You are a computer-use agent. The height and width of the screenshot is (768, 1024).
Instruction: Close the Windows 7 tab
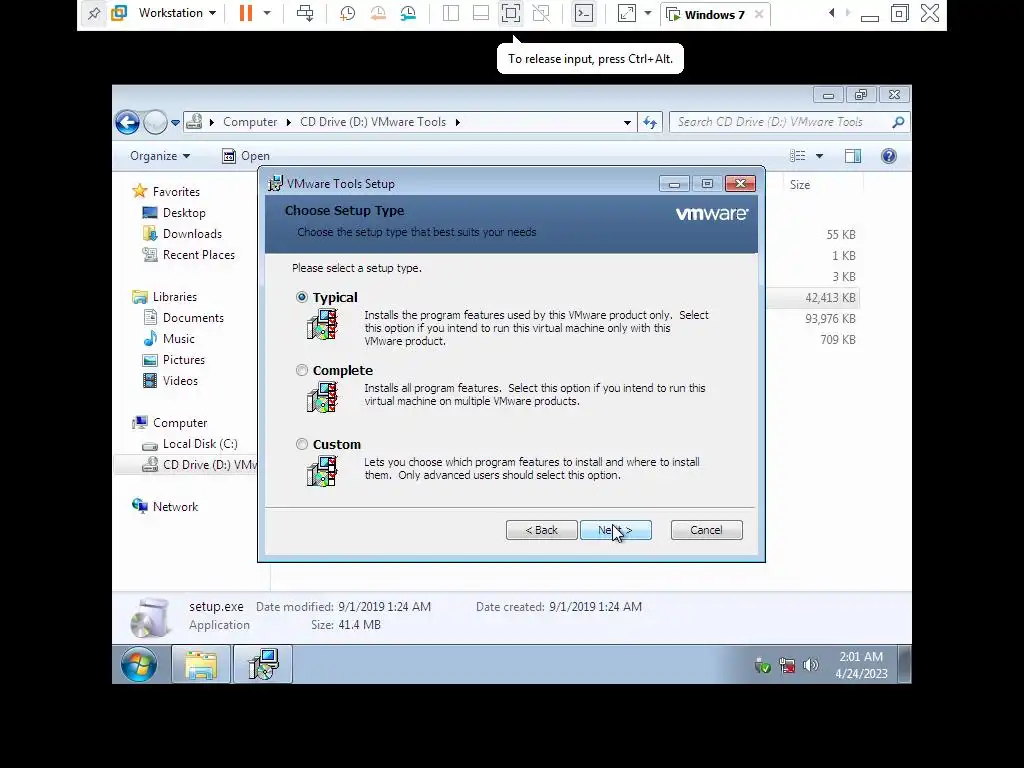click(x=759, y=14)
